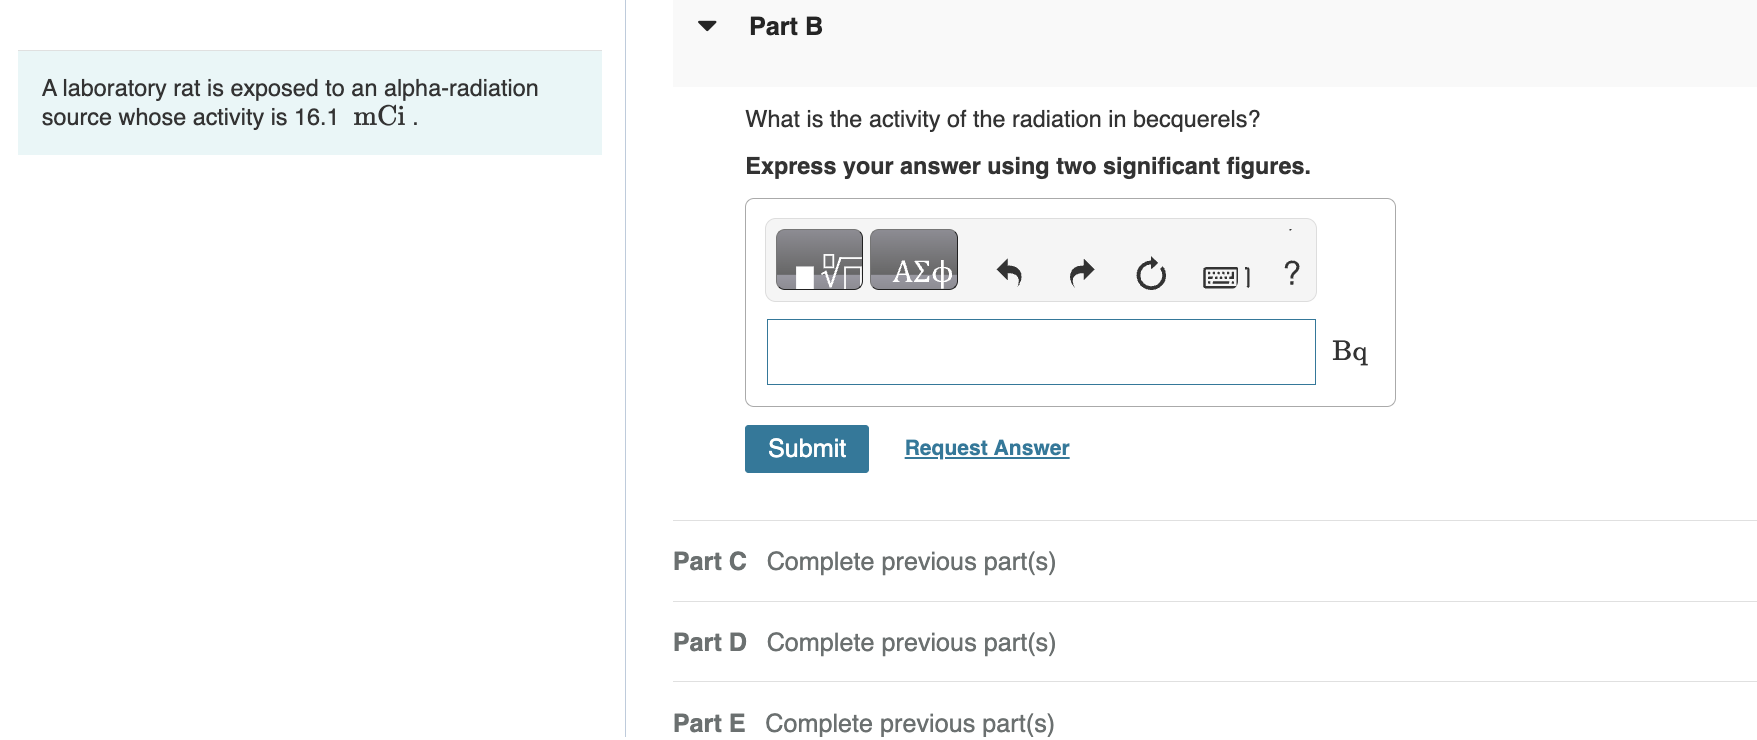1757x740 pixels.
Task: Undo the last answer edit
Action: click(x=1009, y=272)
